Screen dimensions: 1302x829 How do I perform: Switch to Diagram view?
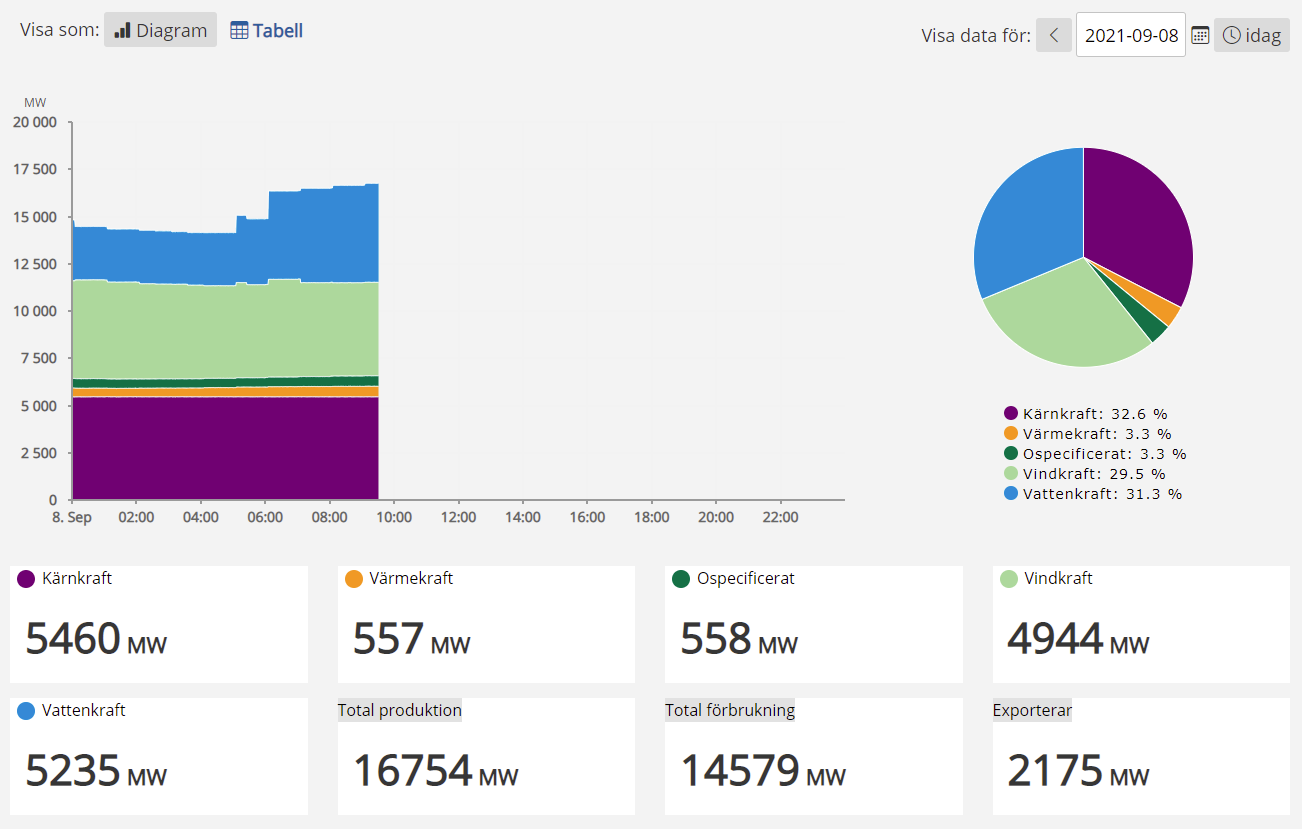[160, 30]
